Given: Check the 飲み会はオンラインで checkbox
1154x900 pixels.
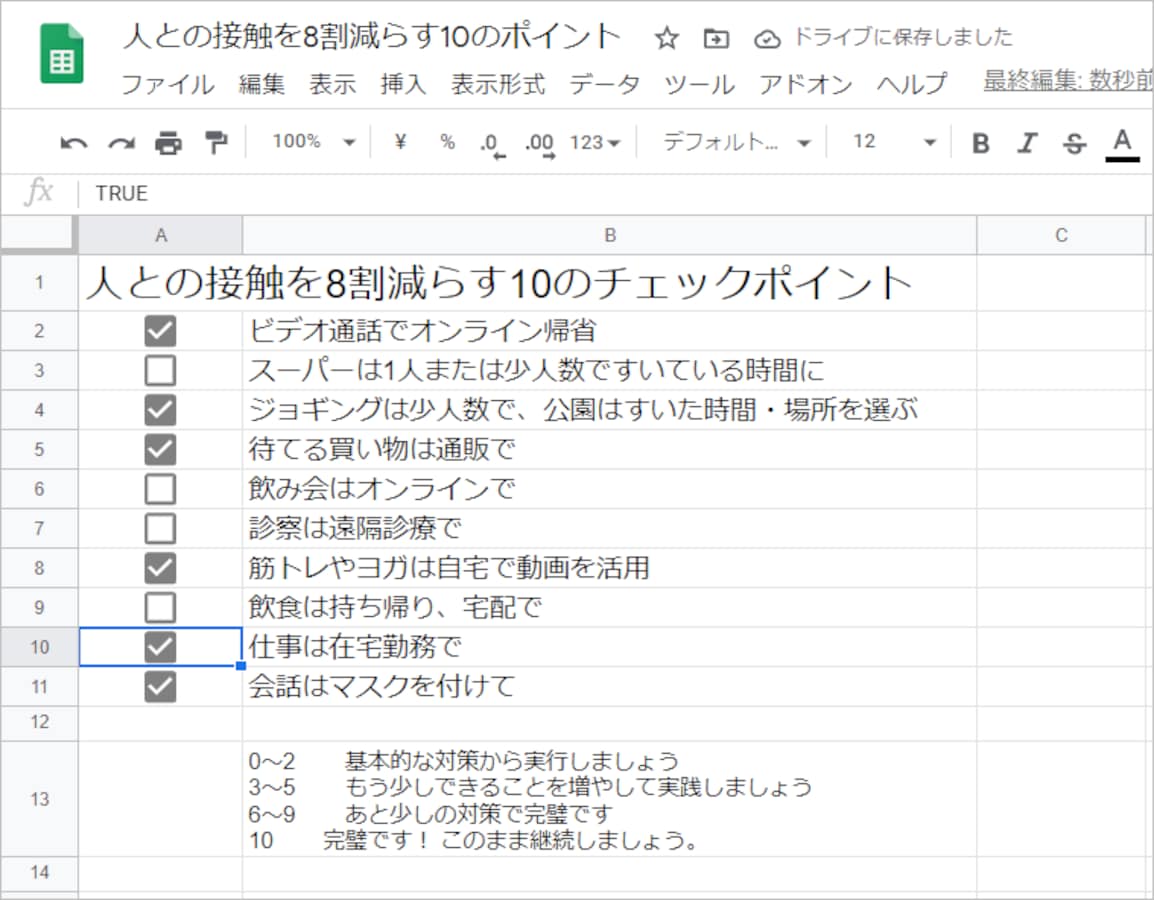Looking at the screenshot, I should click(160, 489).
